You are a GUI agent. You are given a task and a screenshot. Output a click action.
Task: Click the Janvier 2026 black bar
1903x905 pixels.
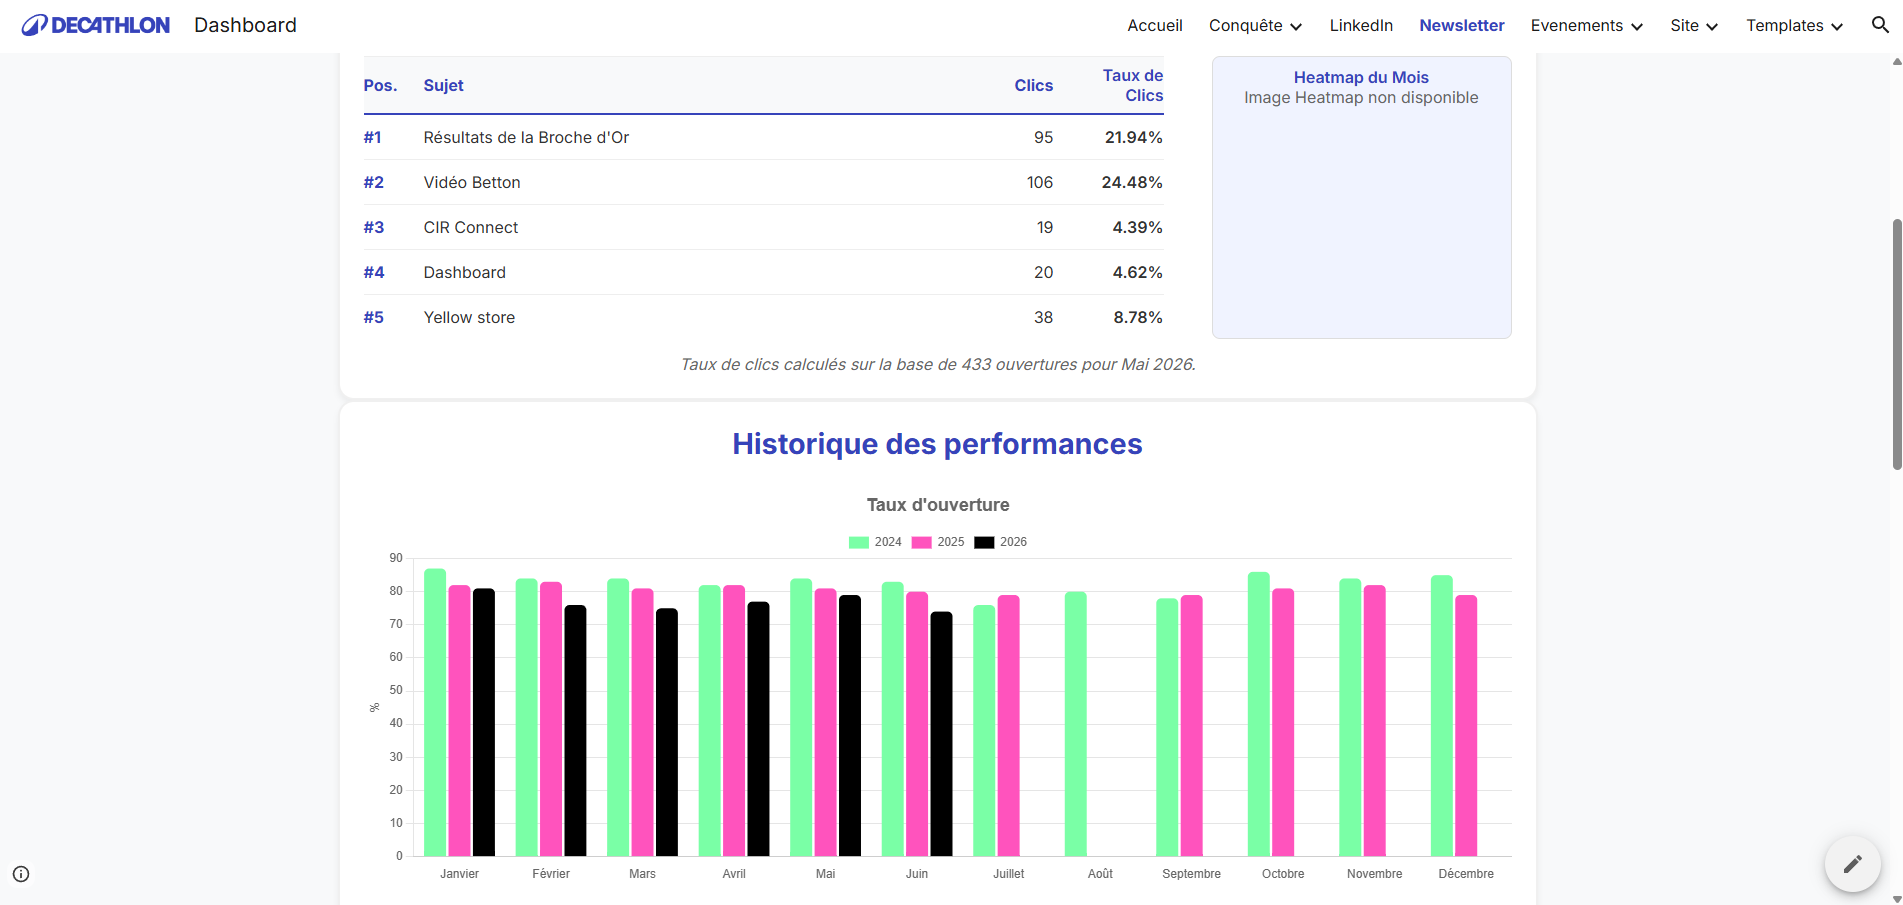484,722
